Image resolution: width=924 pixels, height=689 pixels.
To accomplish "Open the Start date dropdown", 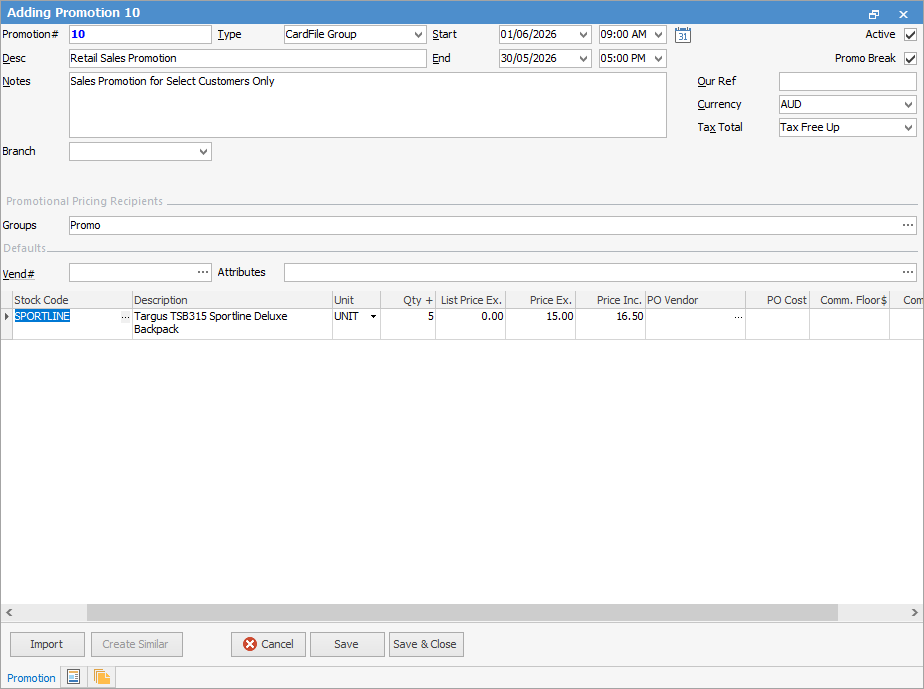I will pyautogui.click(x=583, y=35).
